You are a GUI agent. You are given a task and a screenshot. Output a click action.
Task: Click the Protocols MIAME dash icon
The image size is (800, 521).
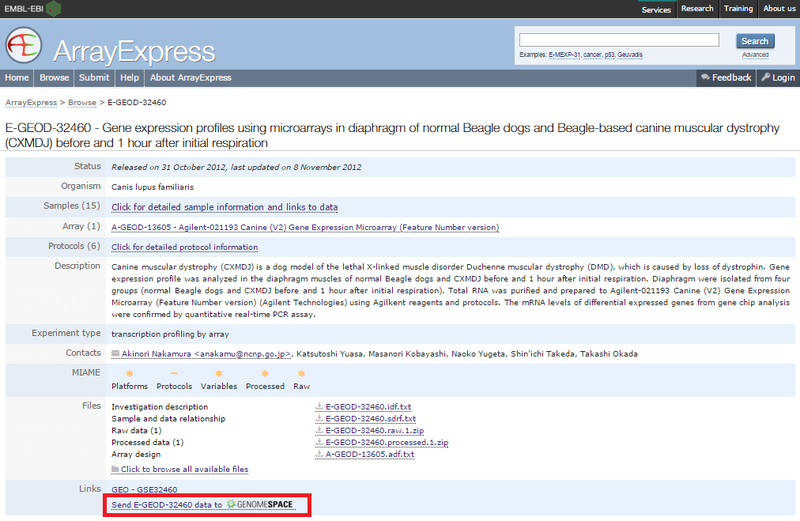174,372
